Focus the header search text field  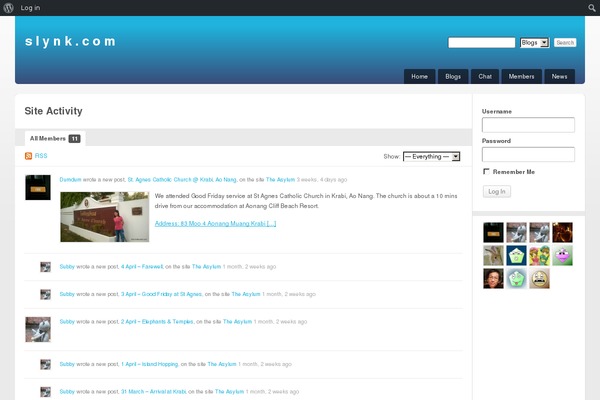(x=482, y=42)
